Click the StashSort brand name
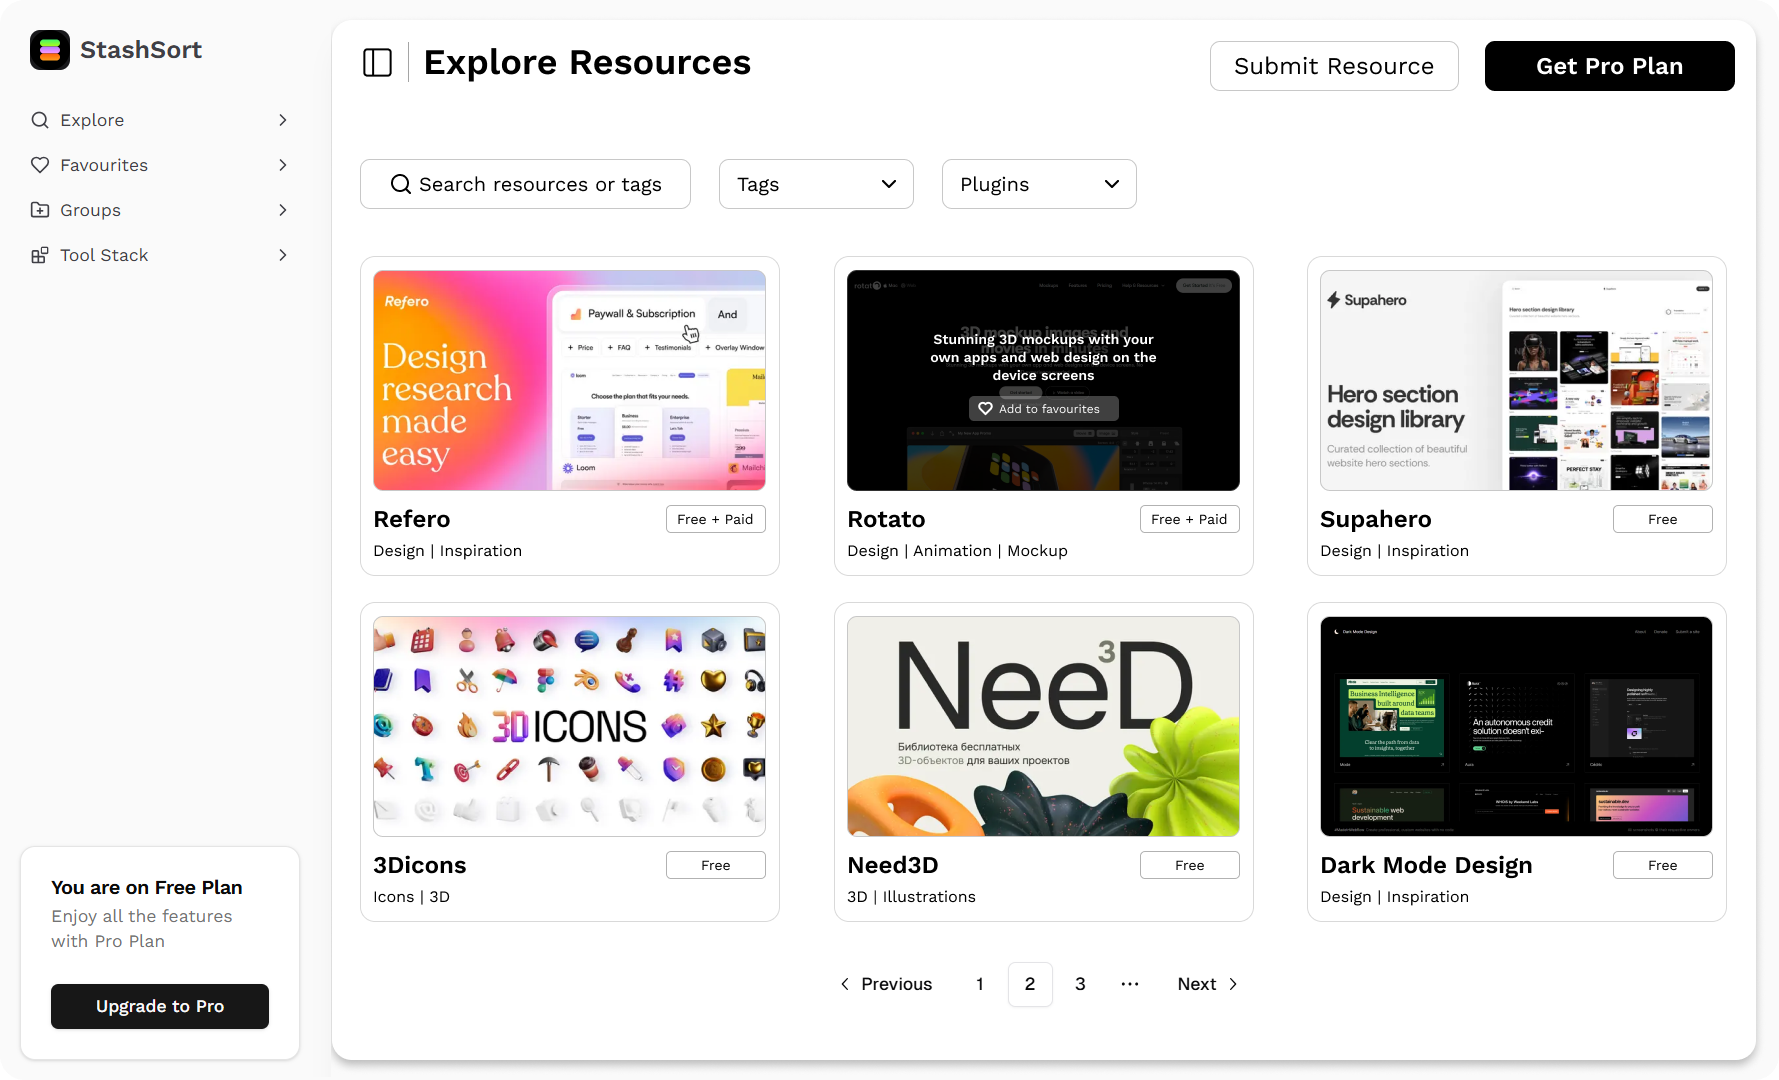Image resolution: width=1779 pixels, height=1080 pixels. click(x=141, y=50)
